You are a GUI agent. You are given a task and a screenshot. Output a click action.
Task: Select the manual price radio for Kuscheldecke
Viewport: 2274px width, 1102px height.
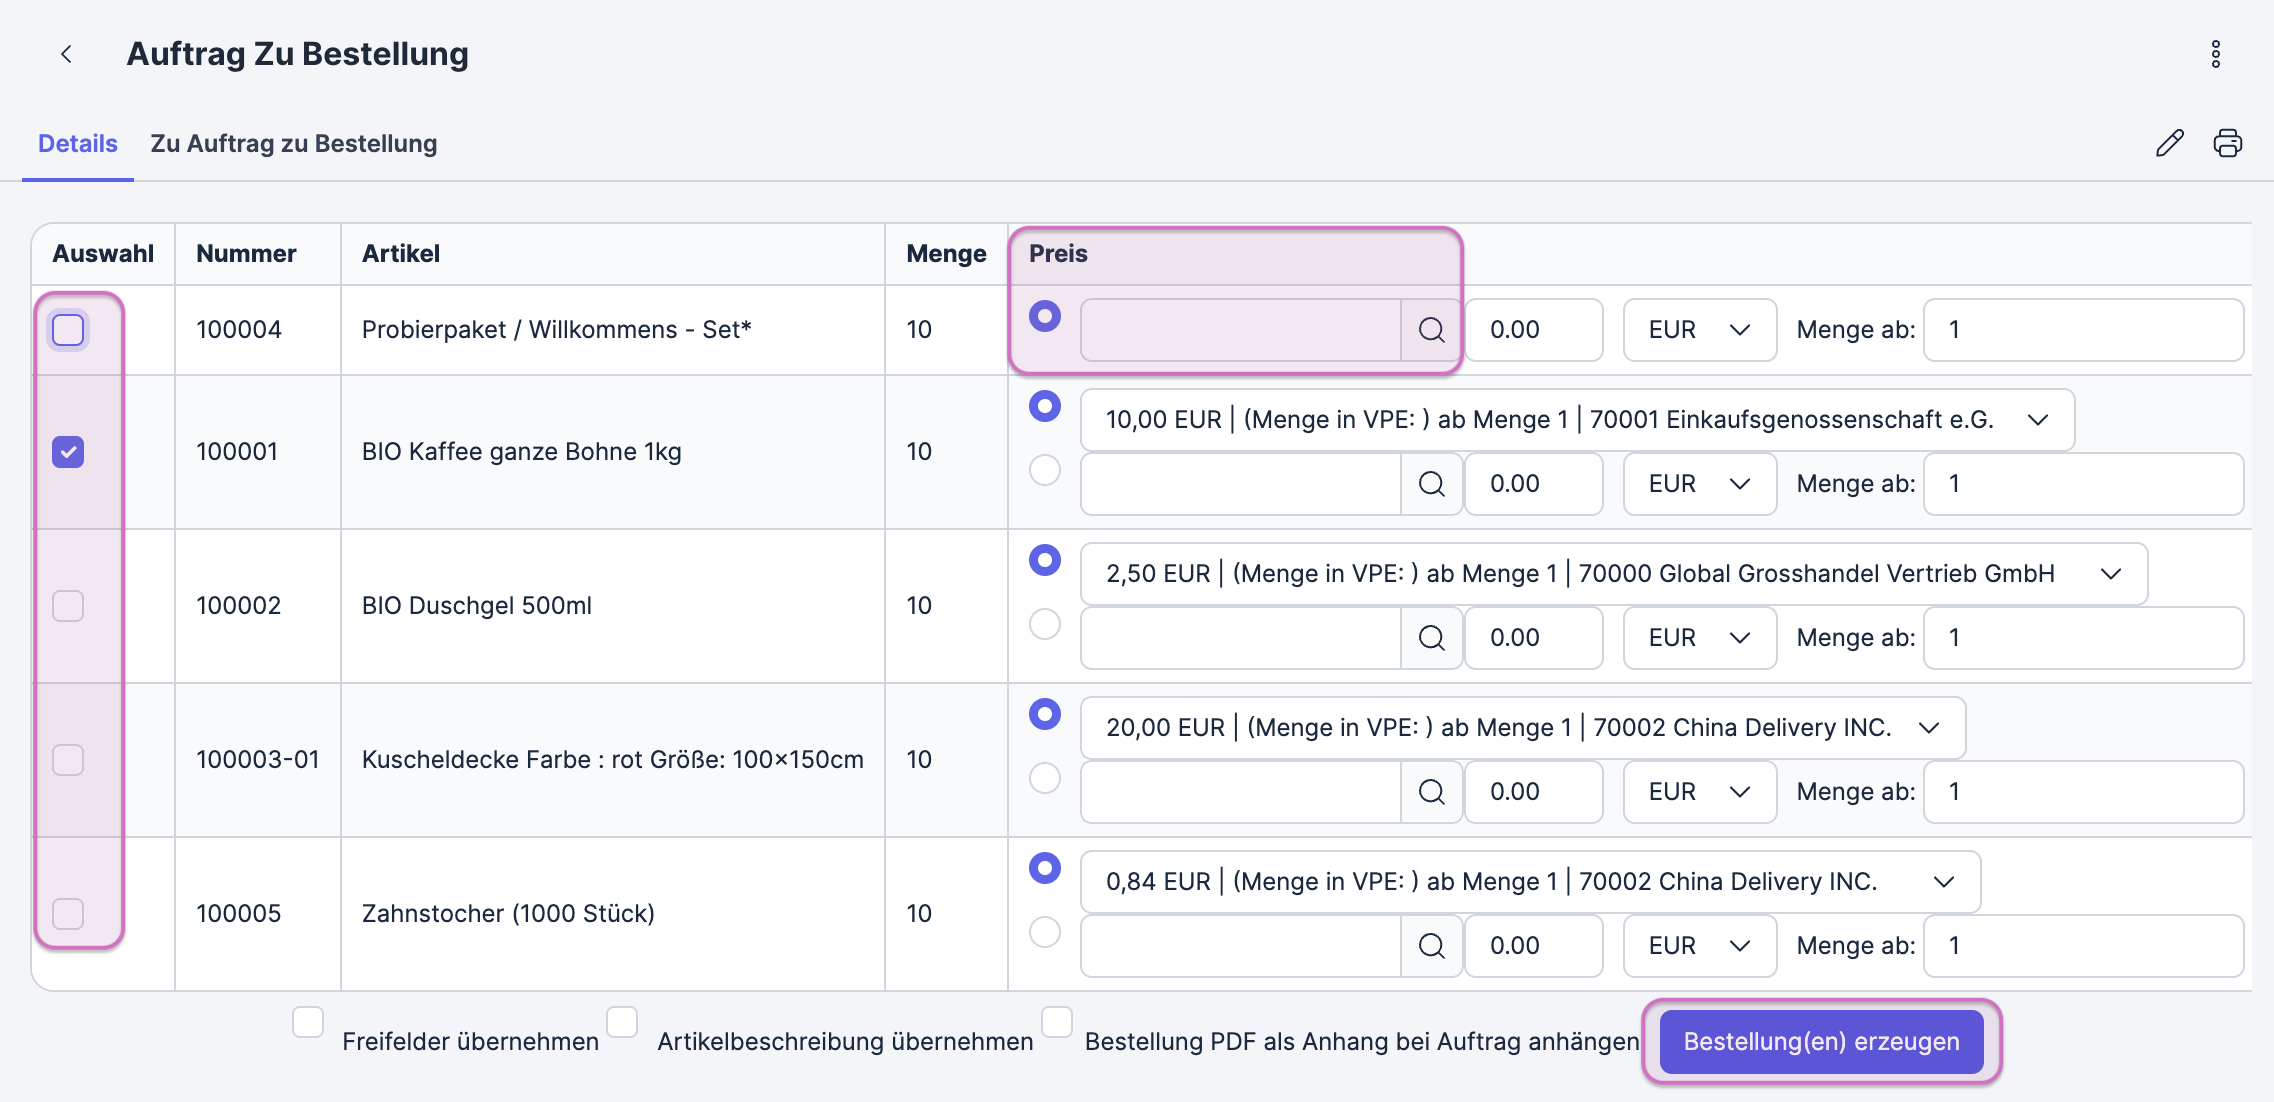pyautogui.click(x=1045, y=778)
